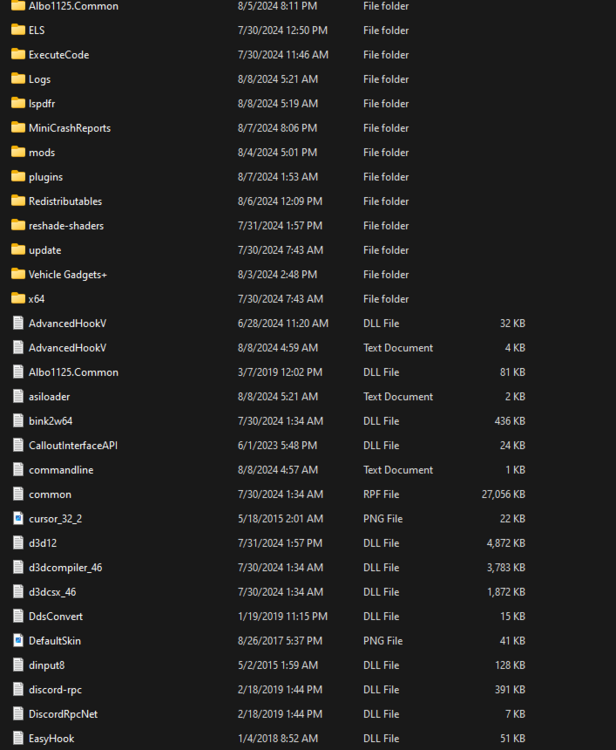Image resolution: width=616 pixels, height=750 pixels.
Task: Select the asiloader file icon
Action: 18,397
